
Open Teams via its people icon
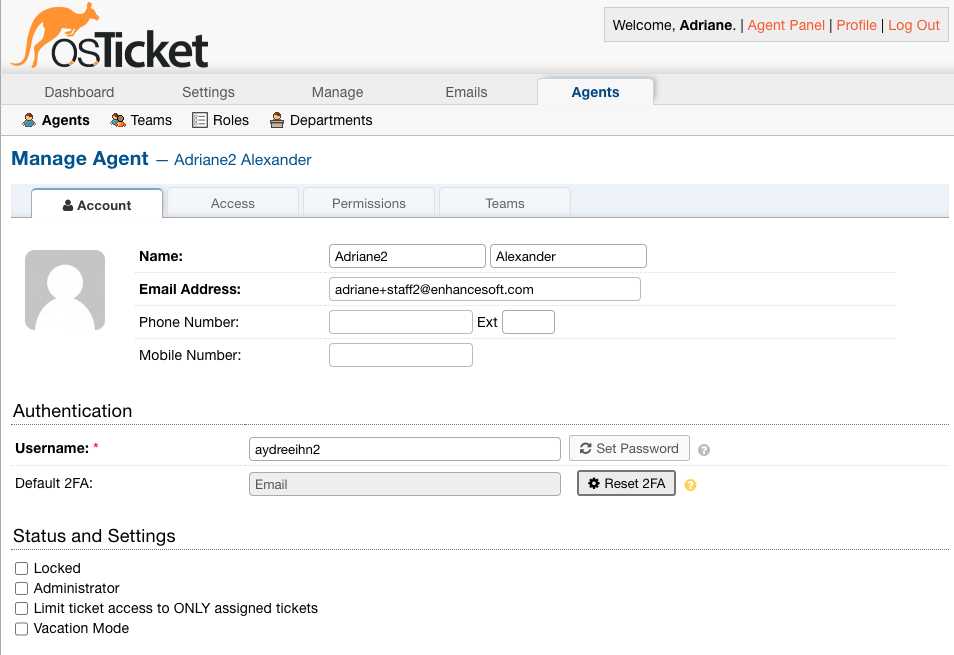point(117,120)
